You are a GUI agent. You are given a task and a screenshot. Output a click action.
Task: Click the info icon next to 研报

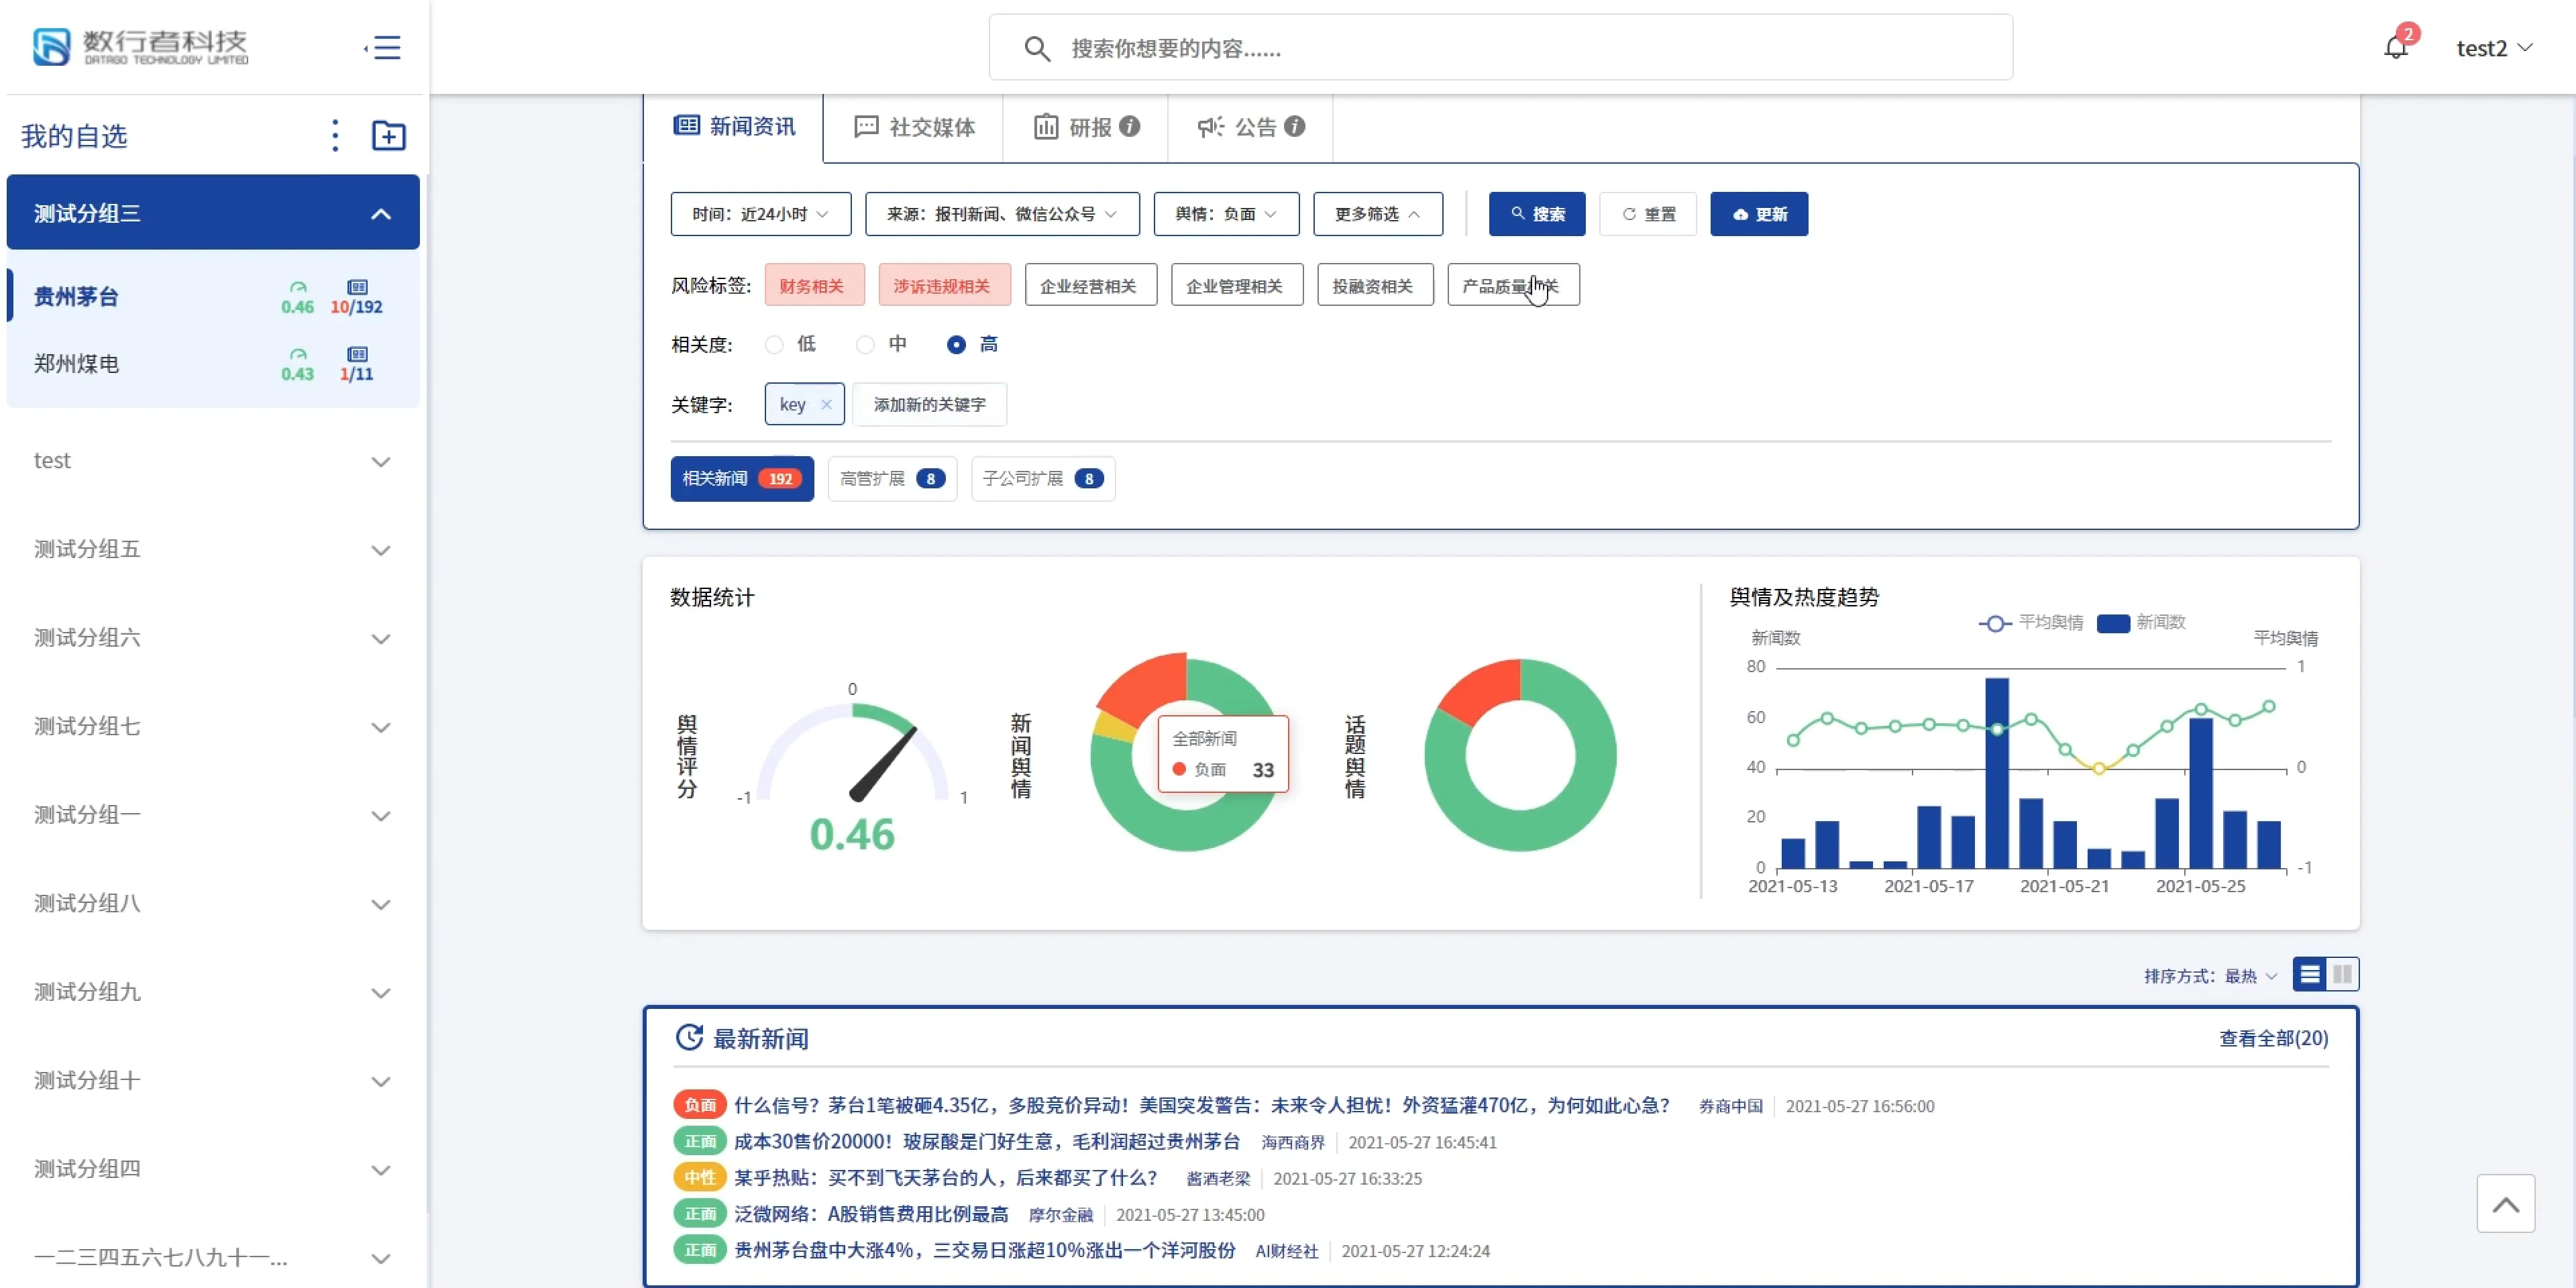(1130, 126)
